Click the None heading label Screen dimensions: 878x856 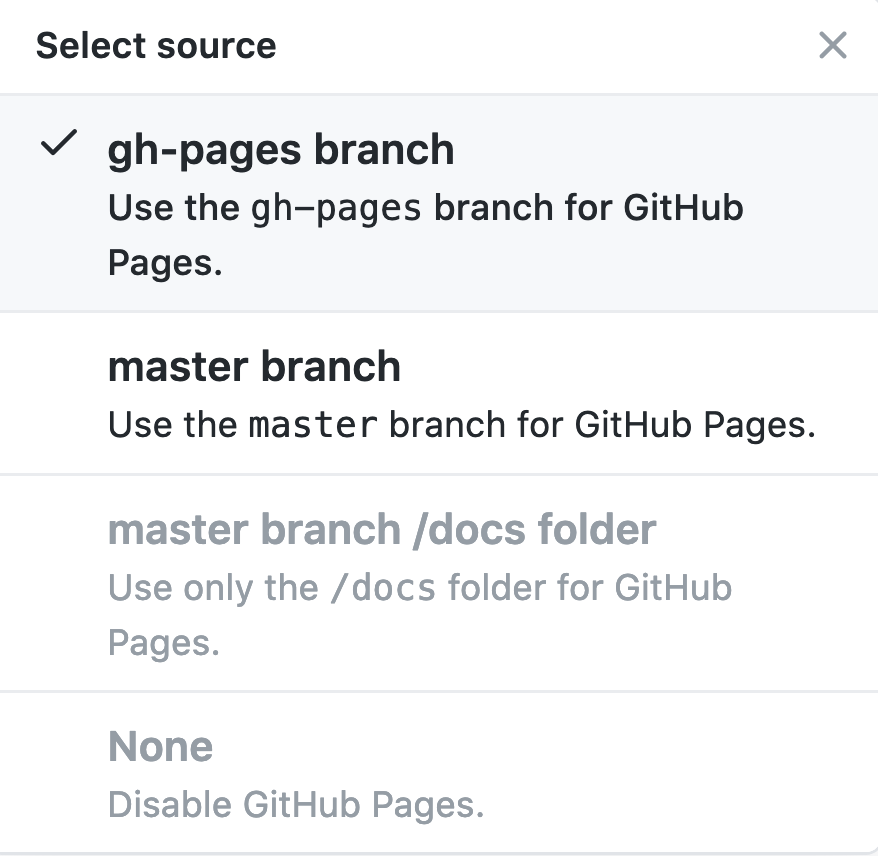[x=161, y=746]
